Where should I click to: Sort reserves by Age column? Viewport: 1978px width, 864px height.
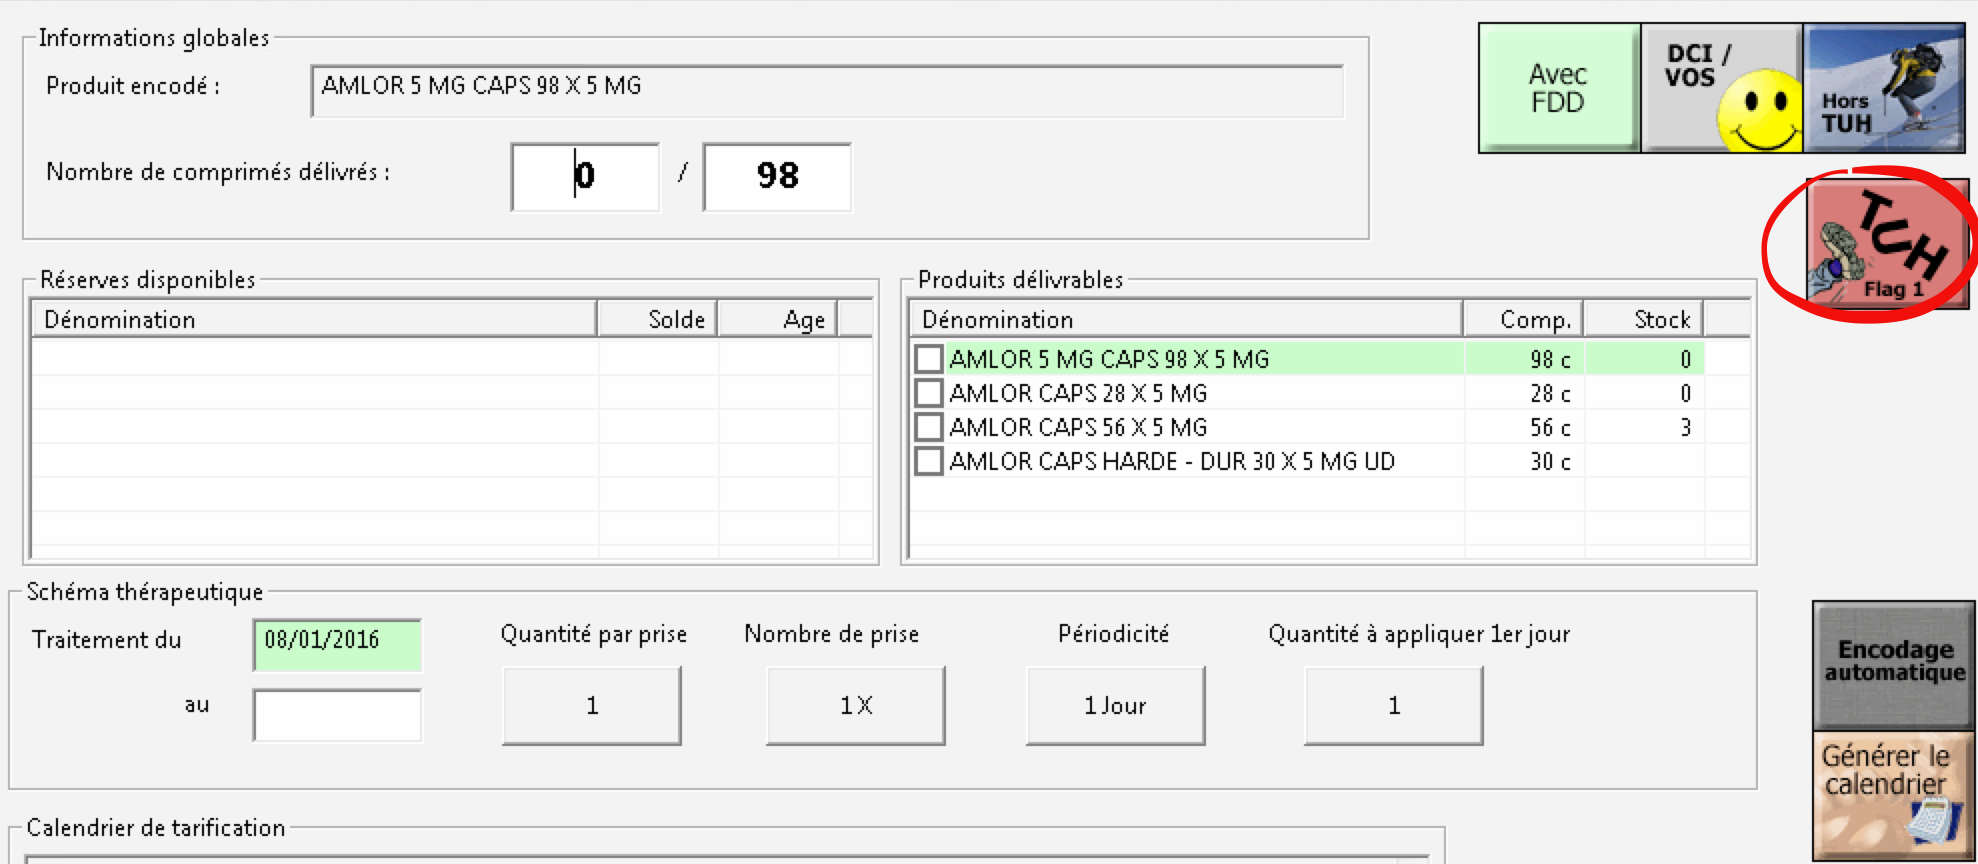[778, 320]
